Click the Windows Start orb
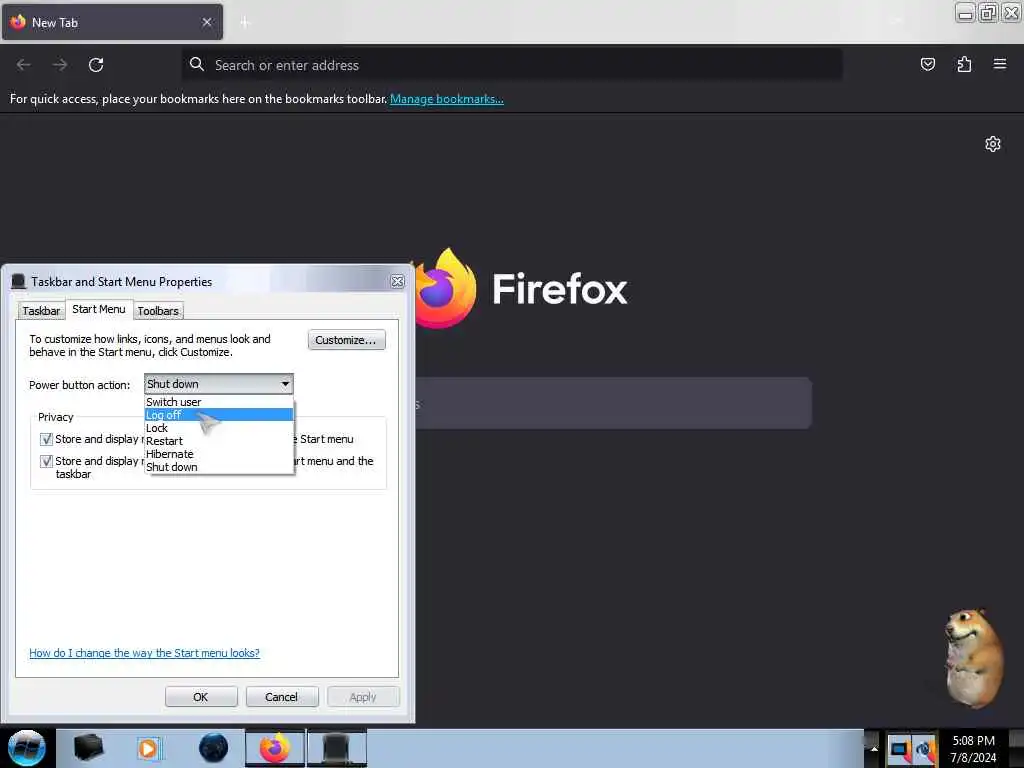Screen dimensions: 1024x768 pyautogui.click(x=27, y=748)
